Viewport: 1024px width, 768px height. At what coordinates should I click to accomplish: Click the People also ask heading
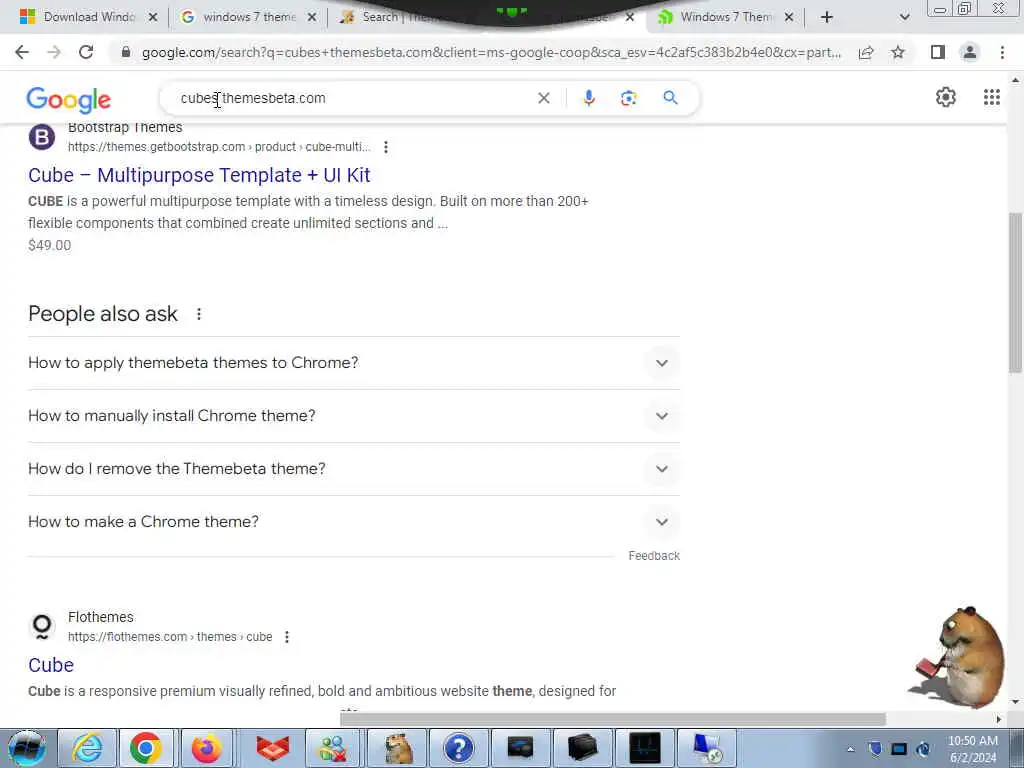[103, 314]
